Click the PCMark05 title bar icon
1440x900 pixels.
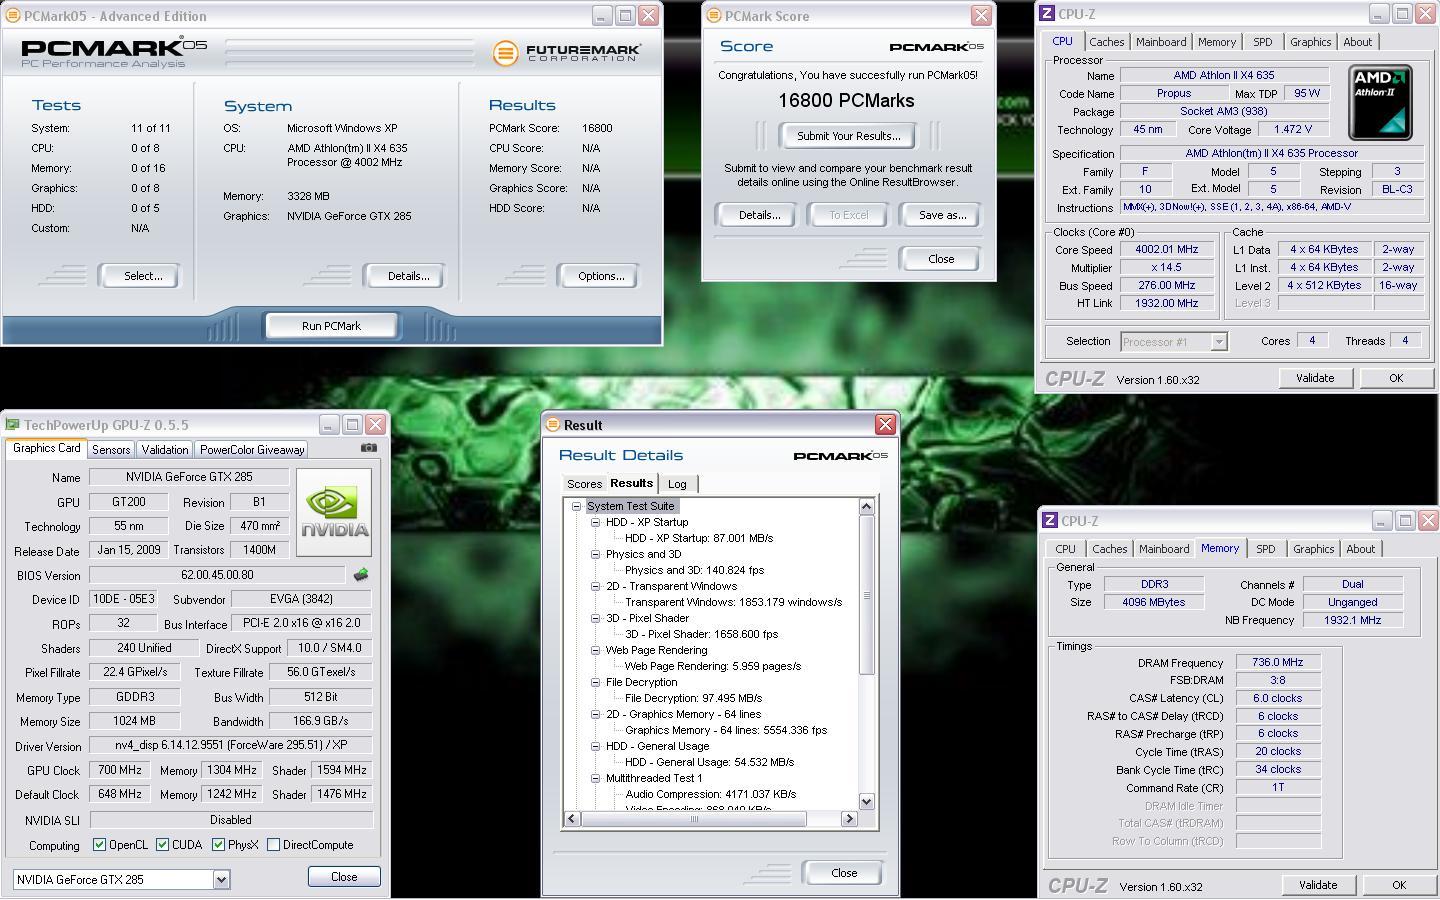(13, 16)
